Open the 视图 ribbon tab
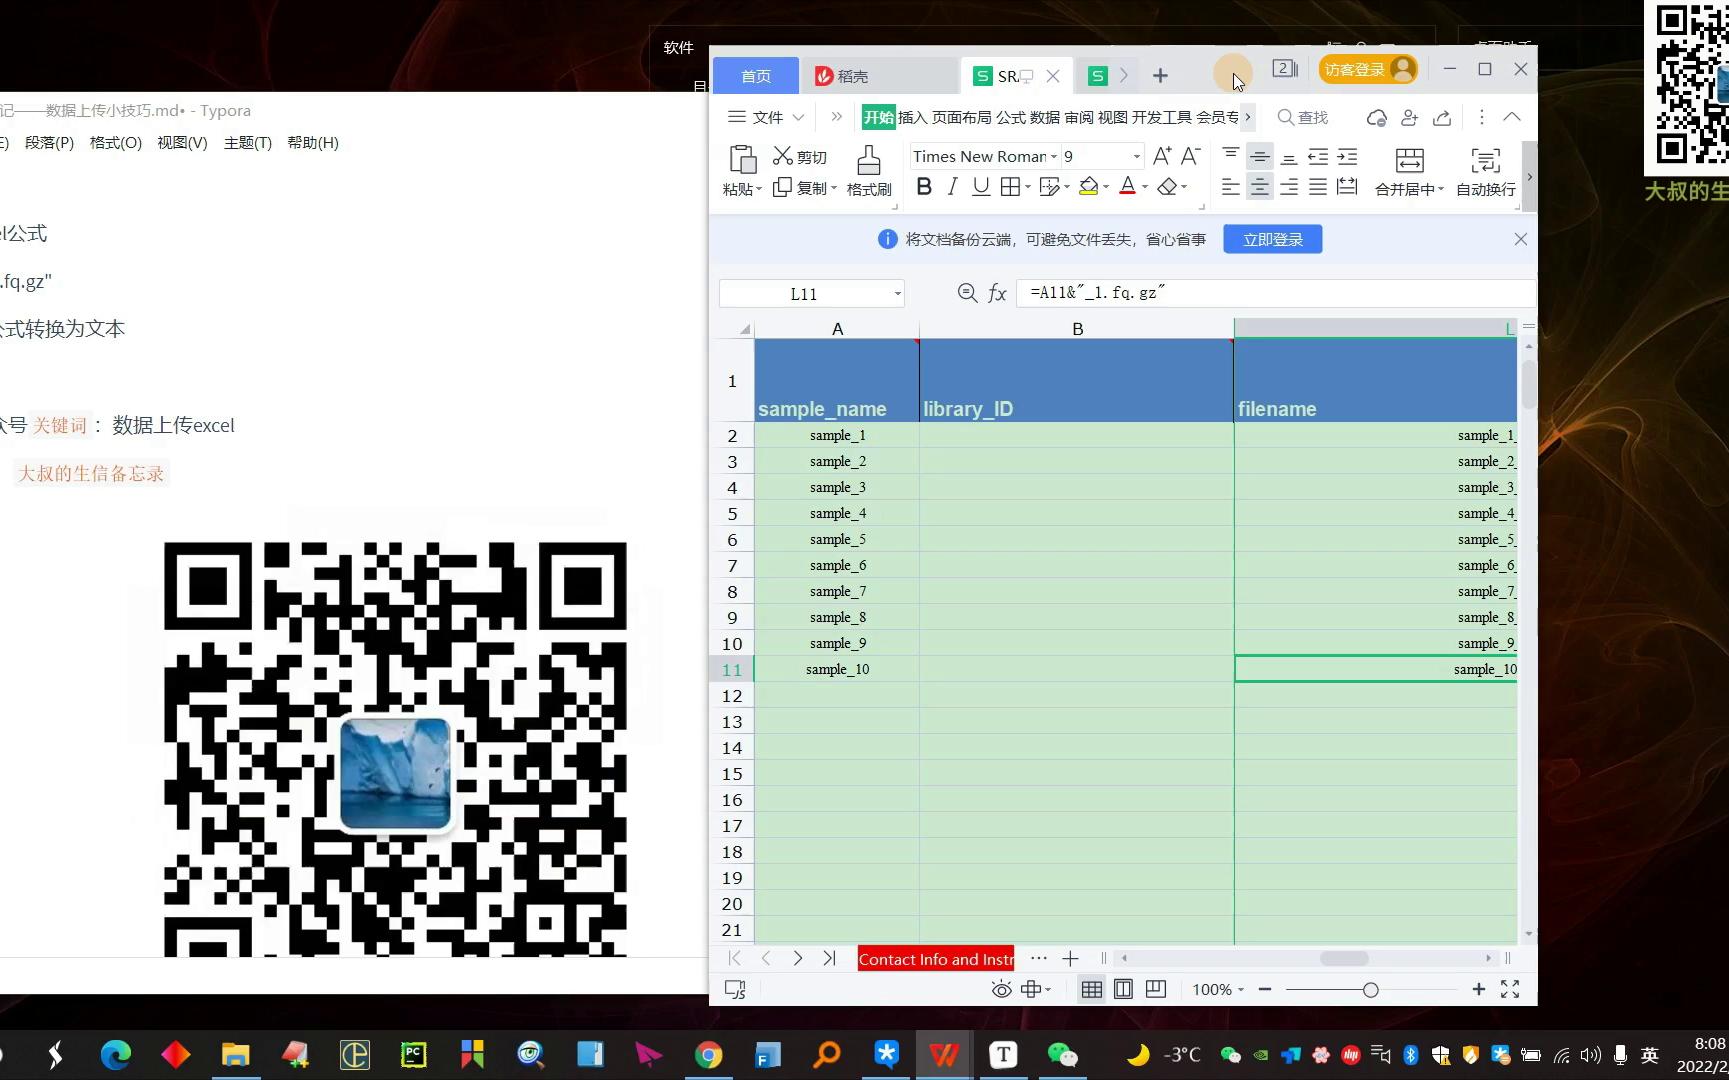Image resolution: width=1729 pixels, height=1080 pixels. pos(1112,117)
